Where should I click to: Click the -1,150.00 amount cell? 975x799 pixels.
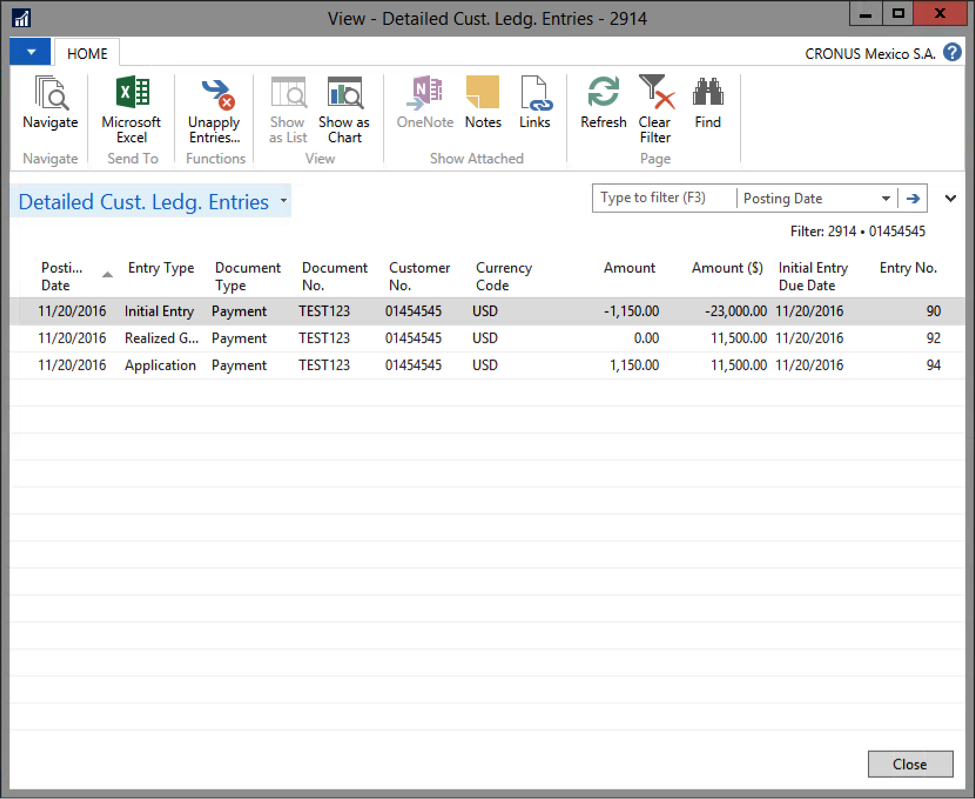(631, 312)
